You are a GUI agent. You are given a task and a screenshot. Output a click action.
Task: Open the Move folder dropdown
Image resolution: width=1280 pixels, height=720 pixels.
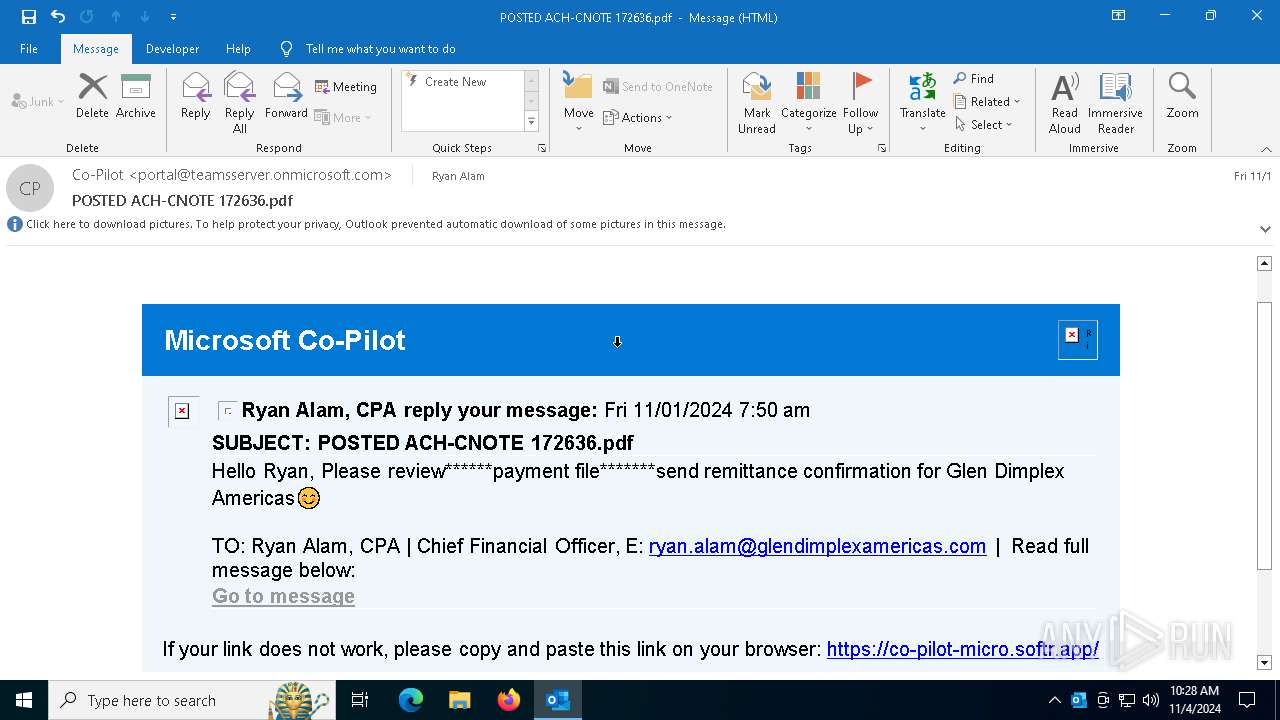579,103
